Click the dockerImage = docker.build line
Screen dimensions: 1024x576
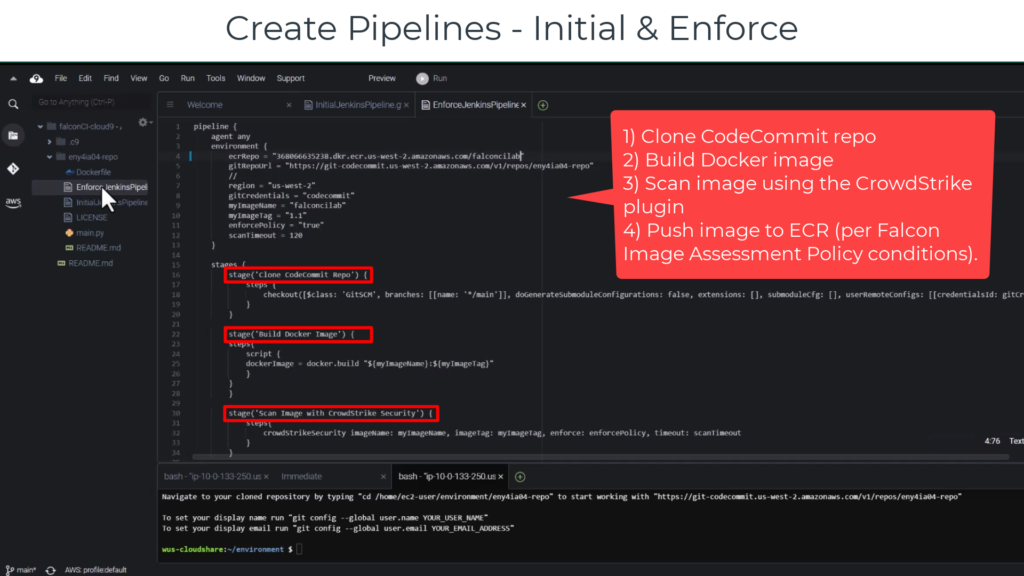(370, 364)
